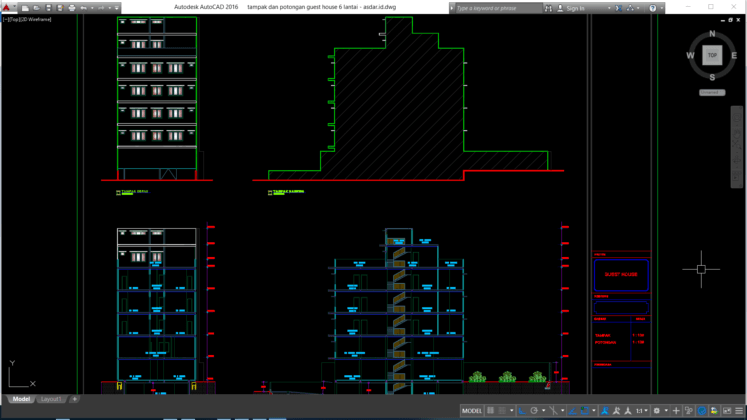
Task: Click the Undo arrow in Quick Access toolbar
Action: [x=84, y=8]
